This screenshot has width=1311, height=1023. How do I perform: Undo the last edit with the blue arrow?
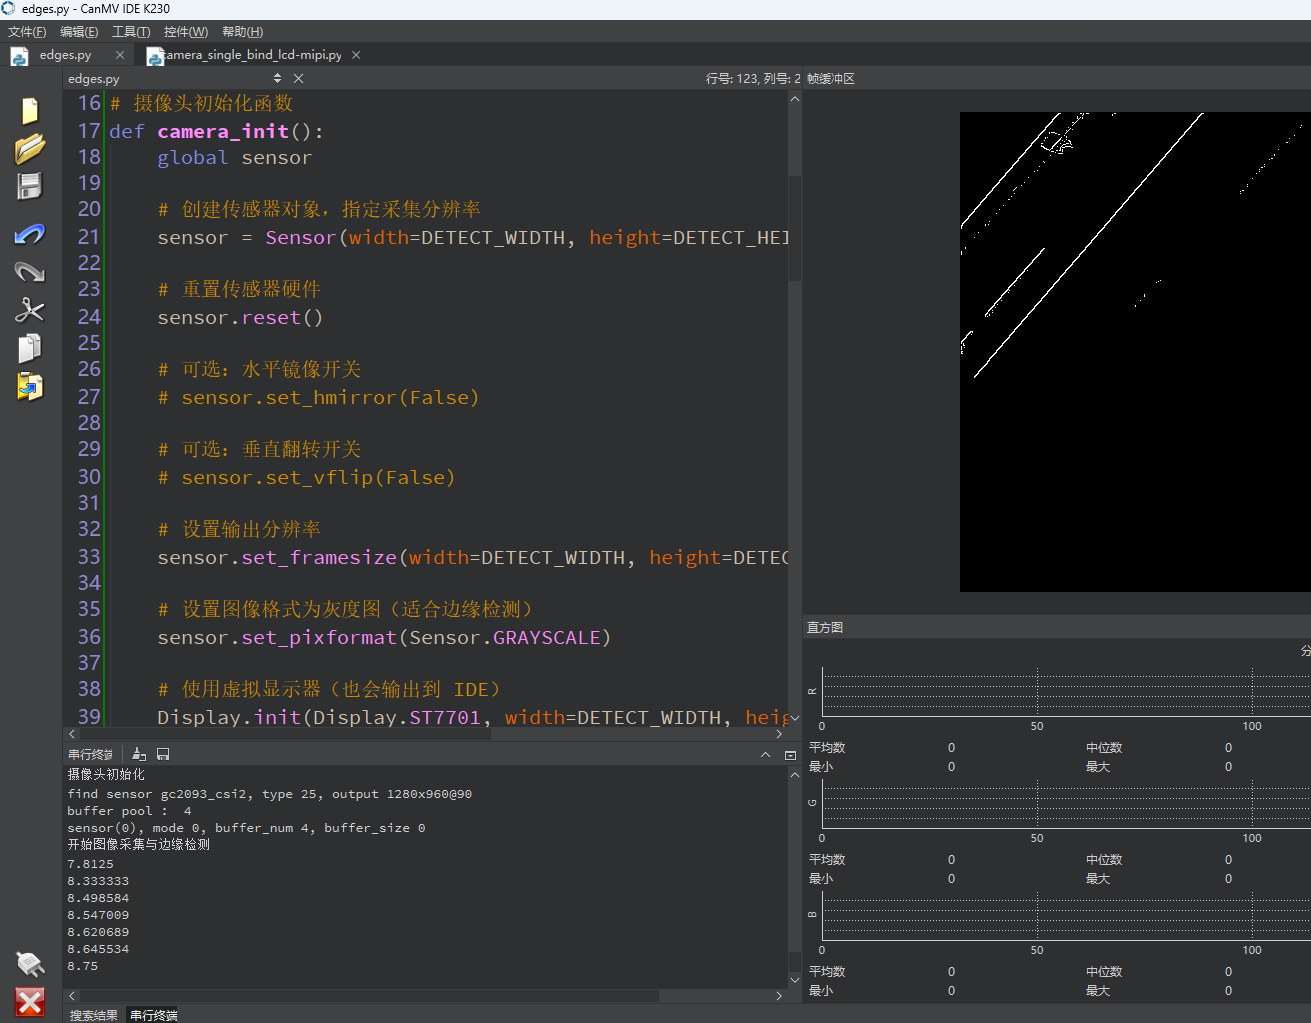click(30, 234)
